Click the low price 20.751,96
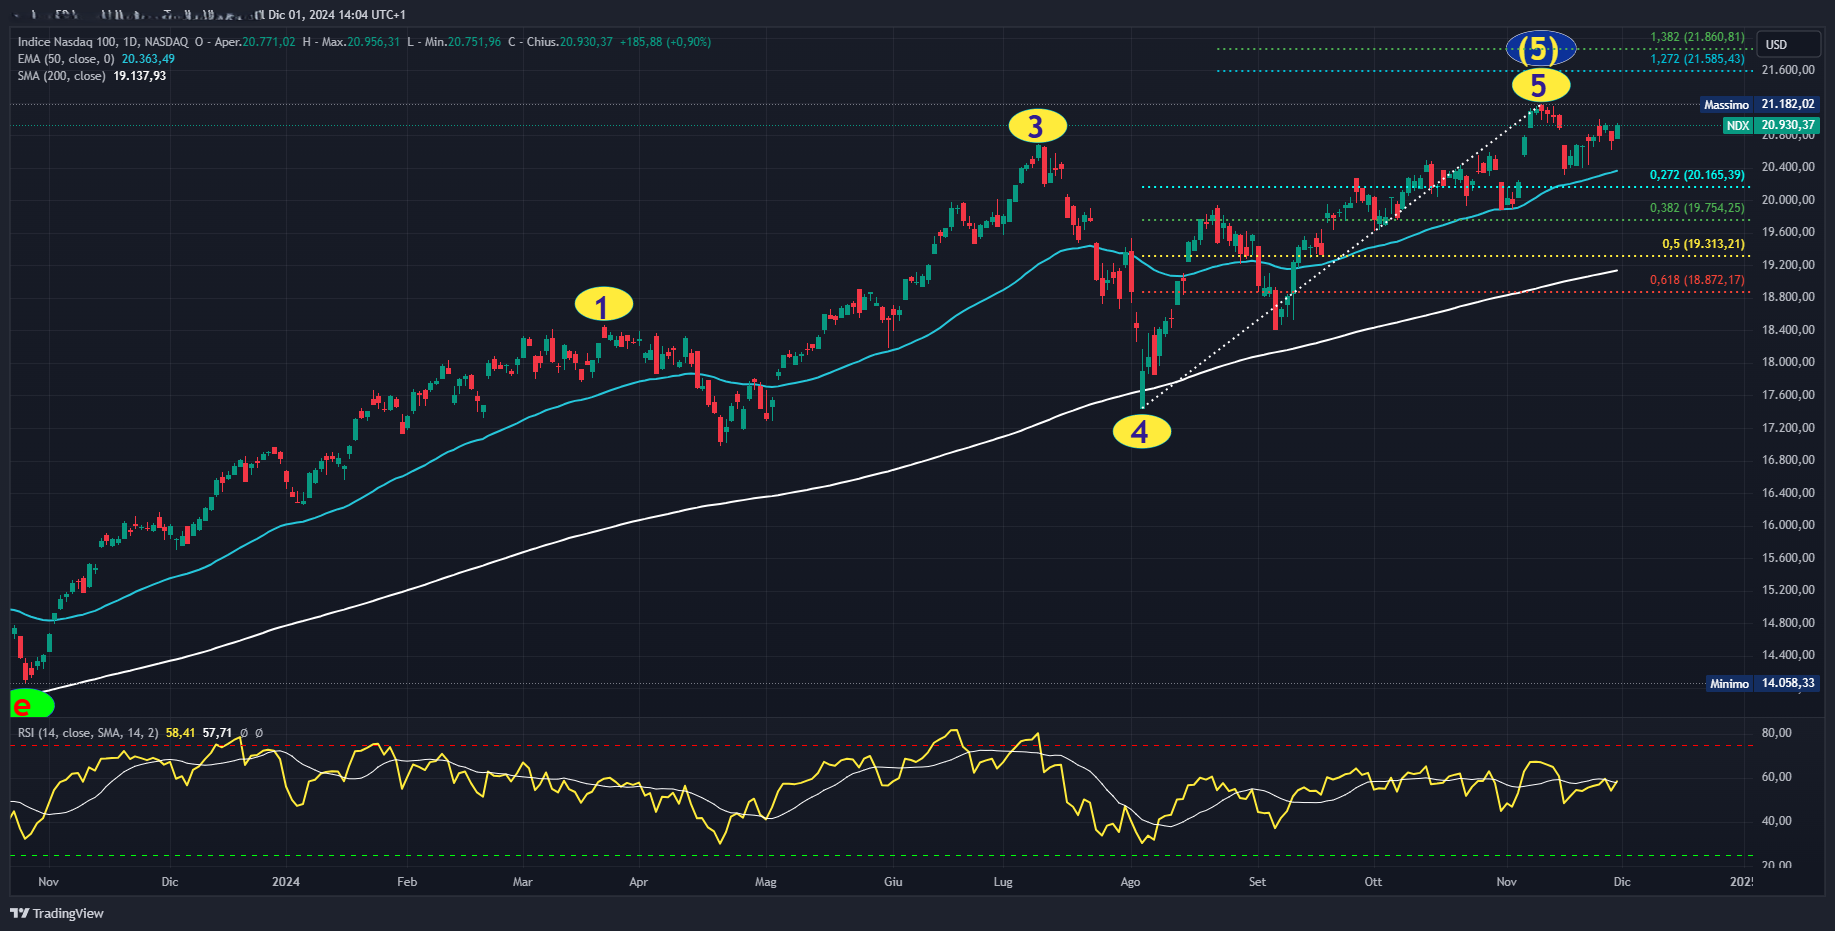The width and height of the screenshot is (1835, 931). tap(474, 42)
